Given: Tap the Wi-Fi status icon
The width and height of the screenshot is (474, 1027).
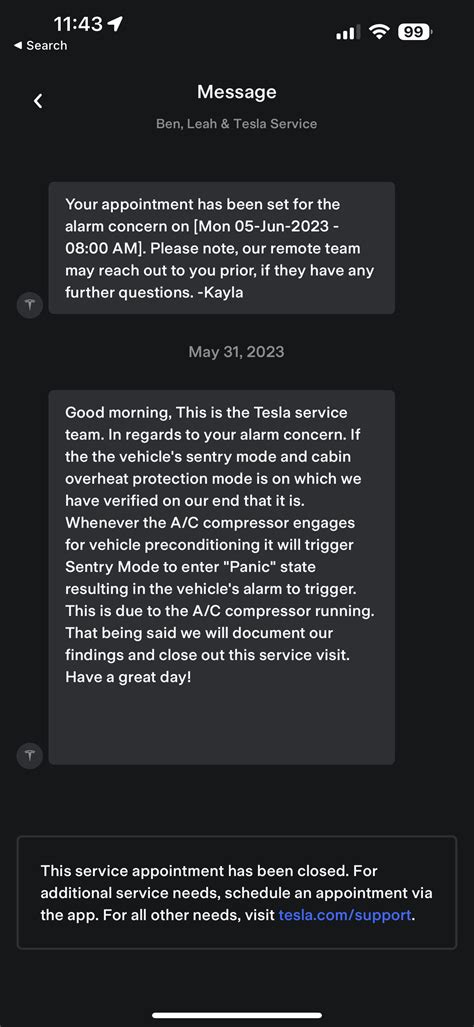Looking at the screenshot, I should point(378,31).
